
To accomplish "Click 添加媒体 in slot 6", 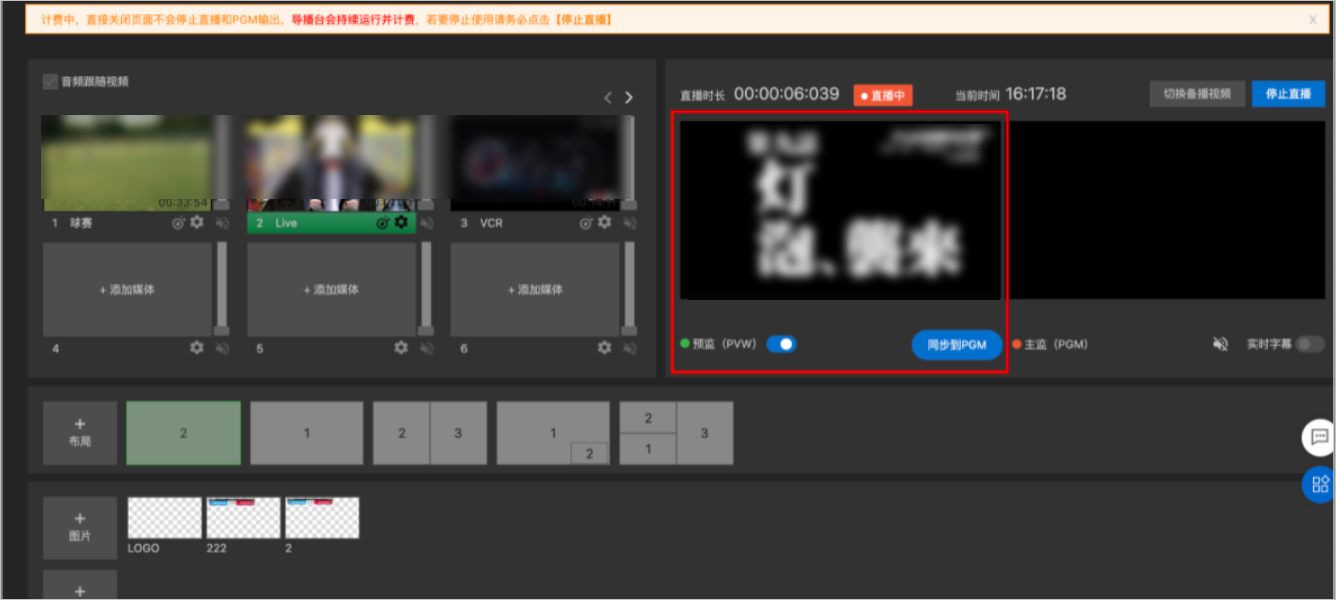I will pos(535,289).
